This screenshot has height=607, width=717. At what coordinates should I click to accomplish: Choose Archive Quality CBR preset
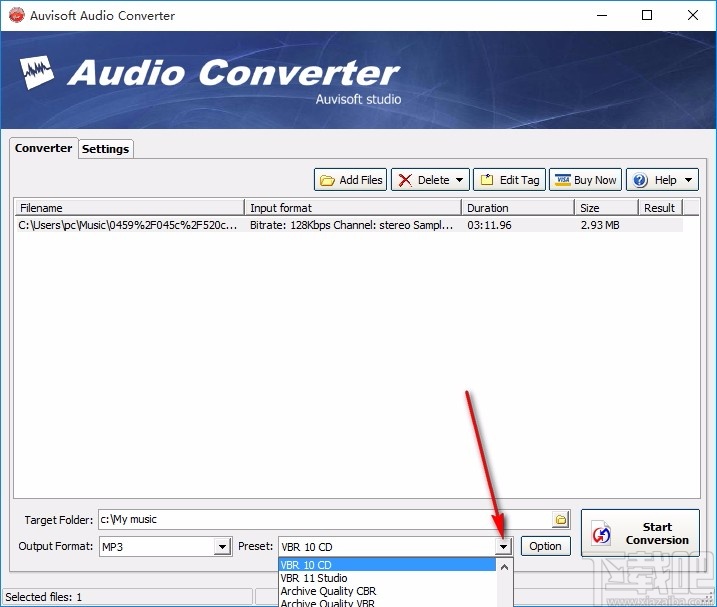[387, 591]
